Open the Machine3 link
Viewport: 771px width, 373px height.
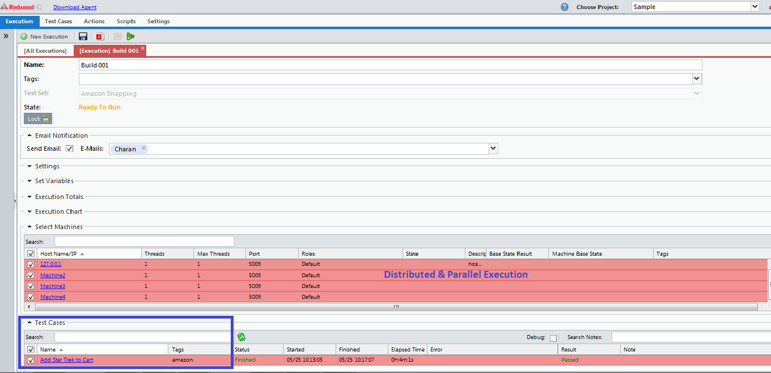coord(53,286)
